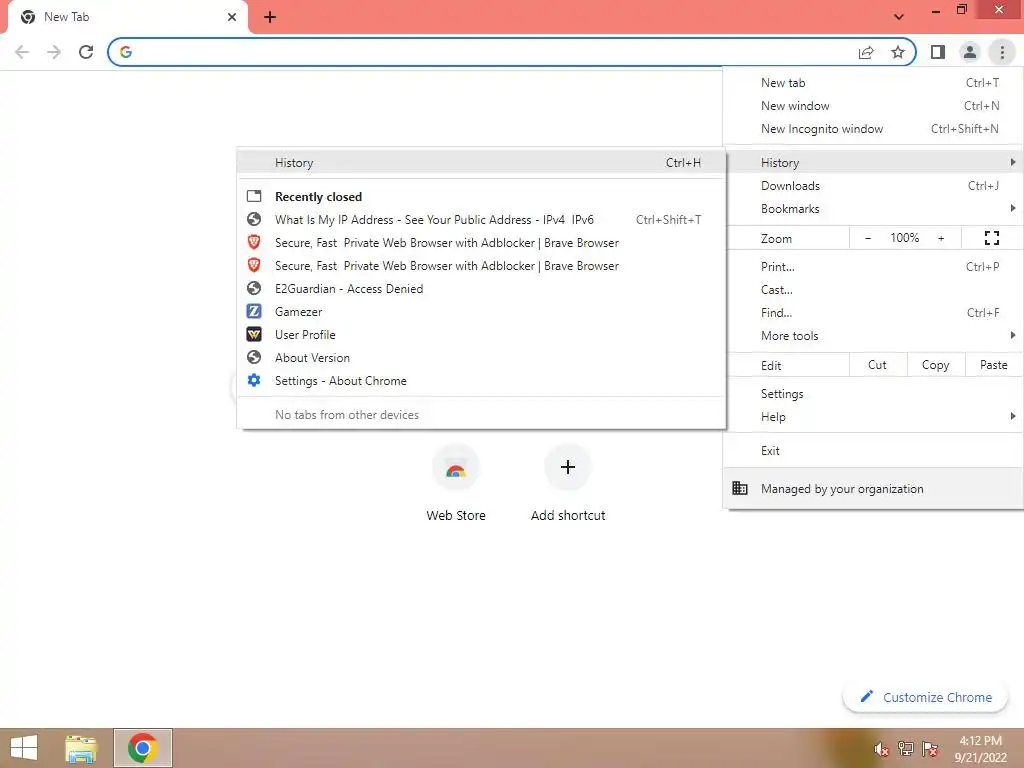This screenshot has width=1024, height=768.
Task: Open the tab search chevron
Action: (899, 17)
